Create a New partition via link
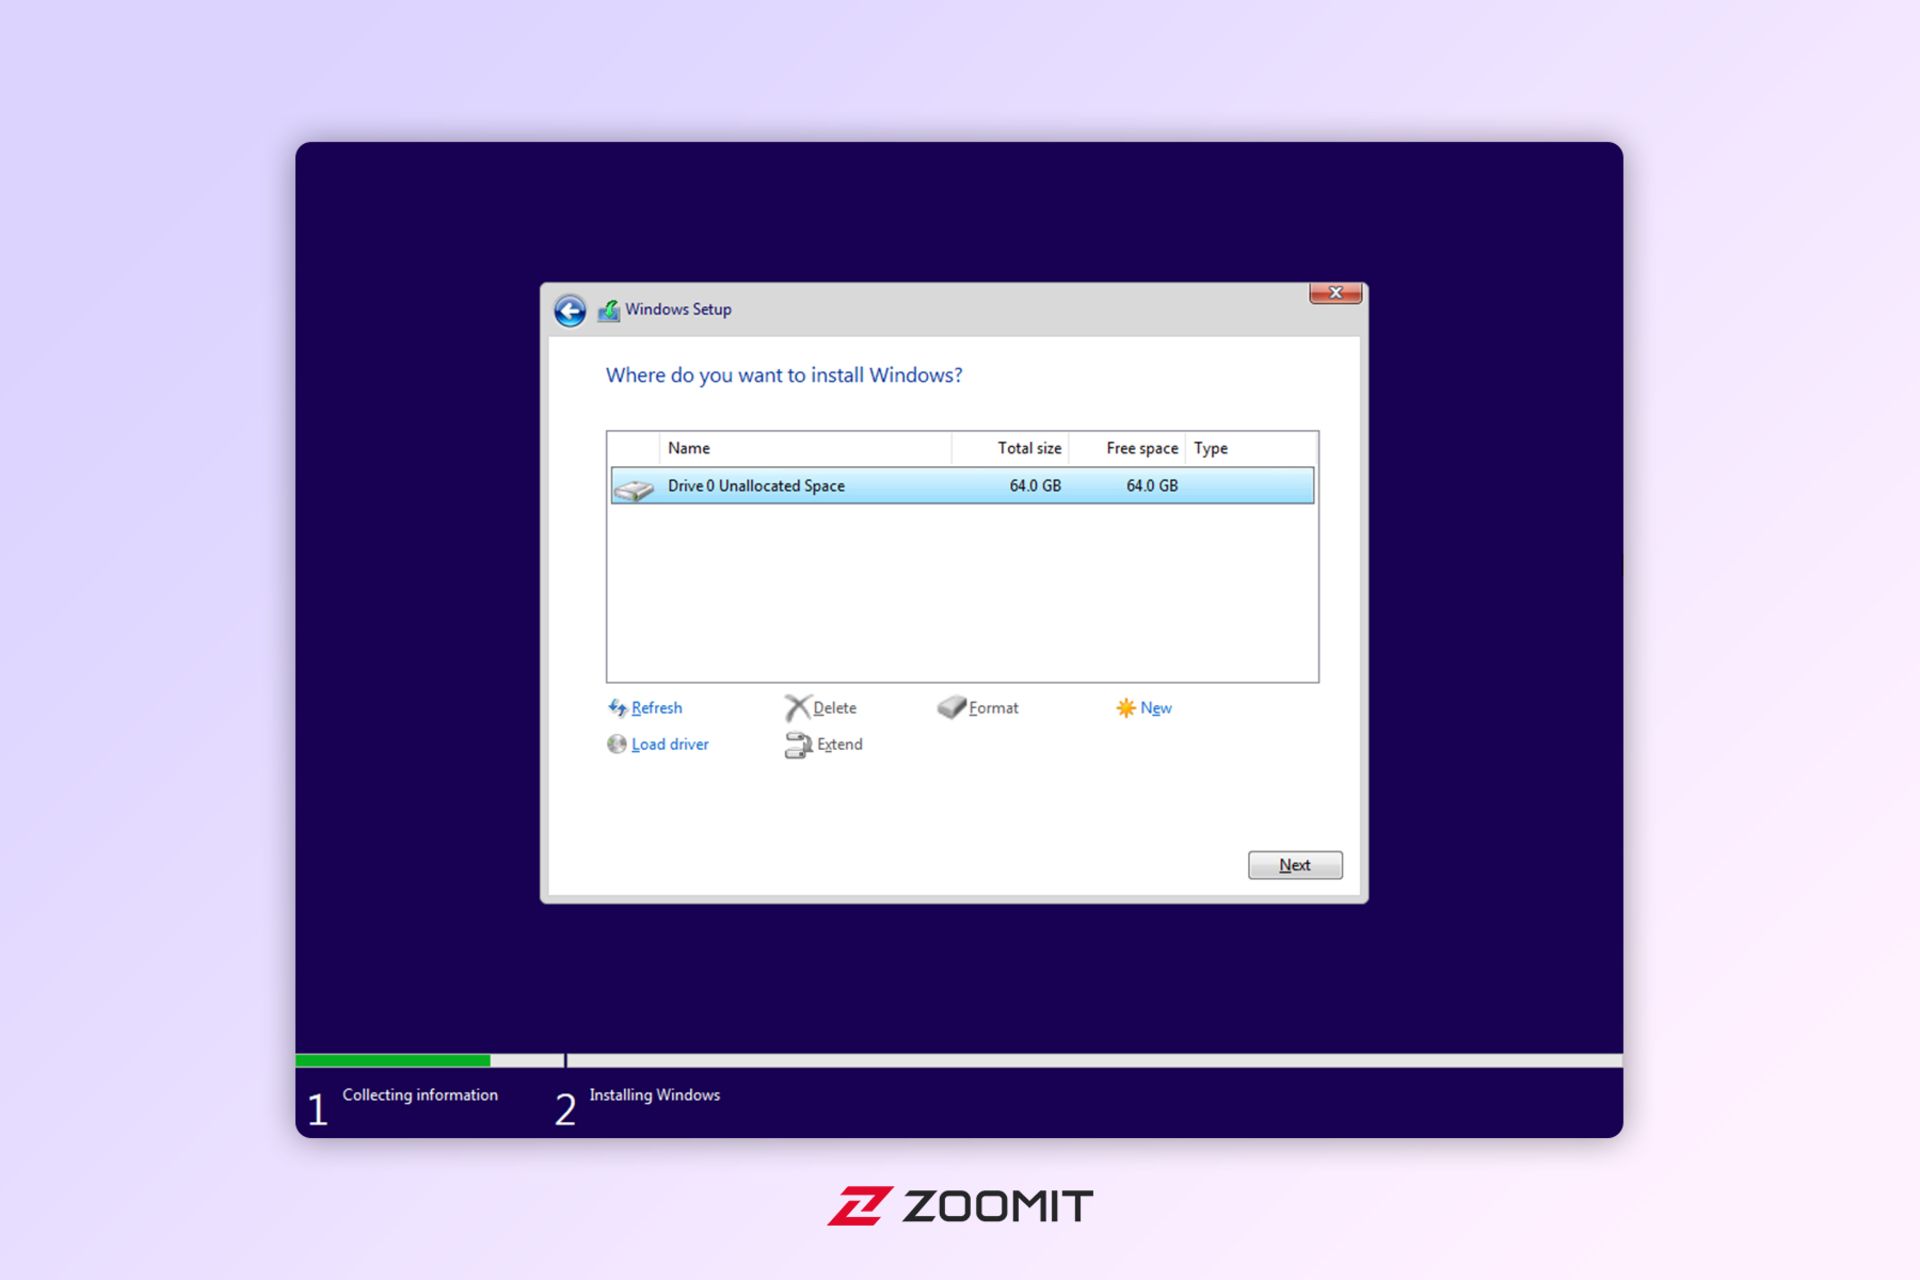Screen dimensions: 1920x1280 [1156, 708]
